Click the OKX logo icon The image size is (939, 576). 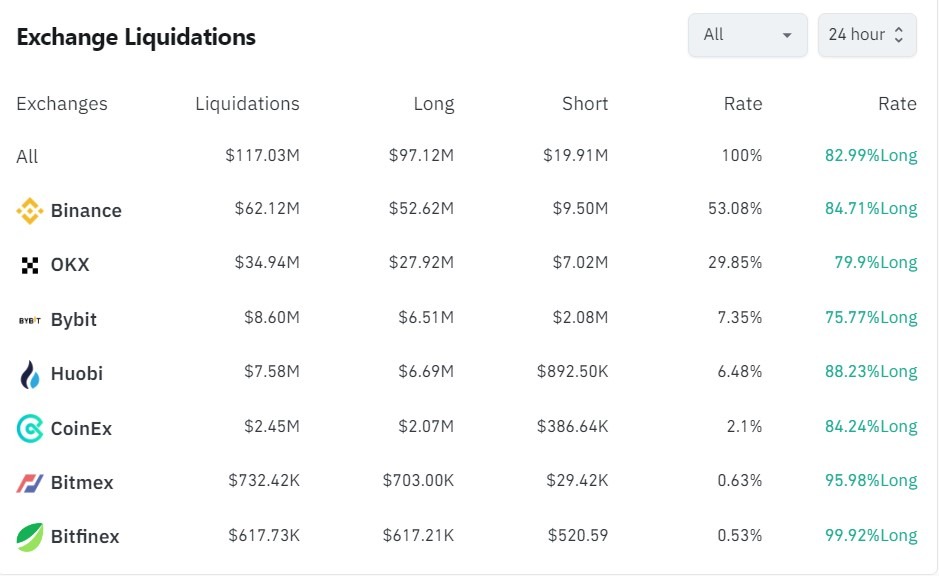[30, 265]
